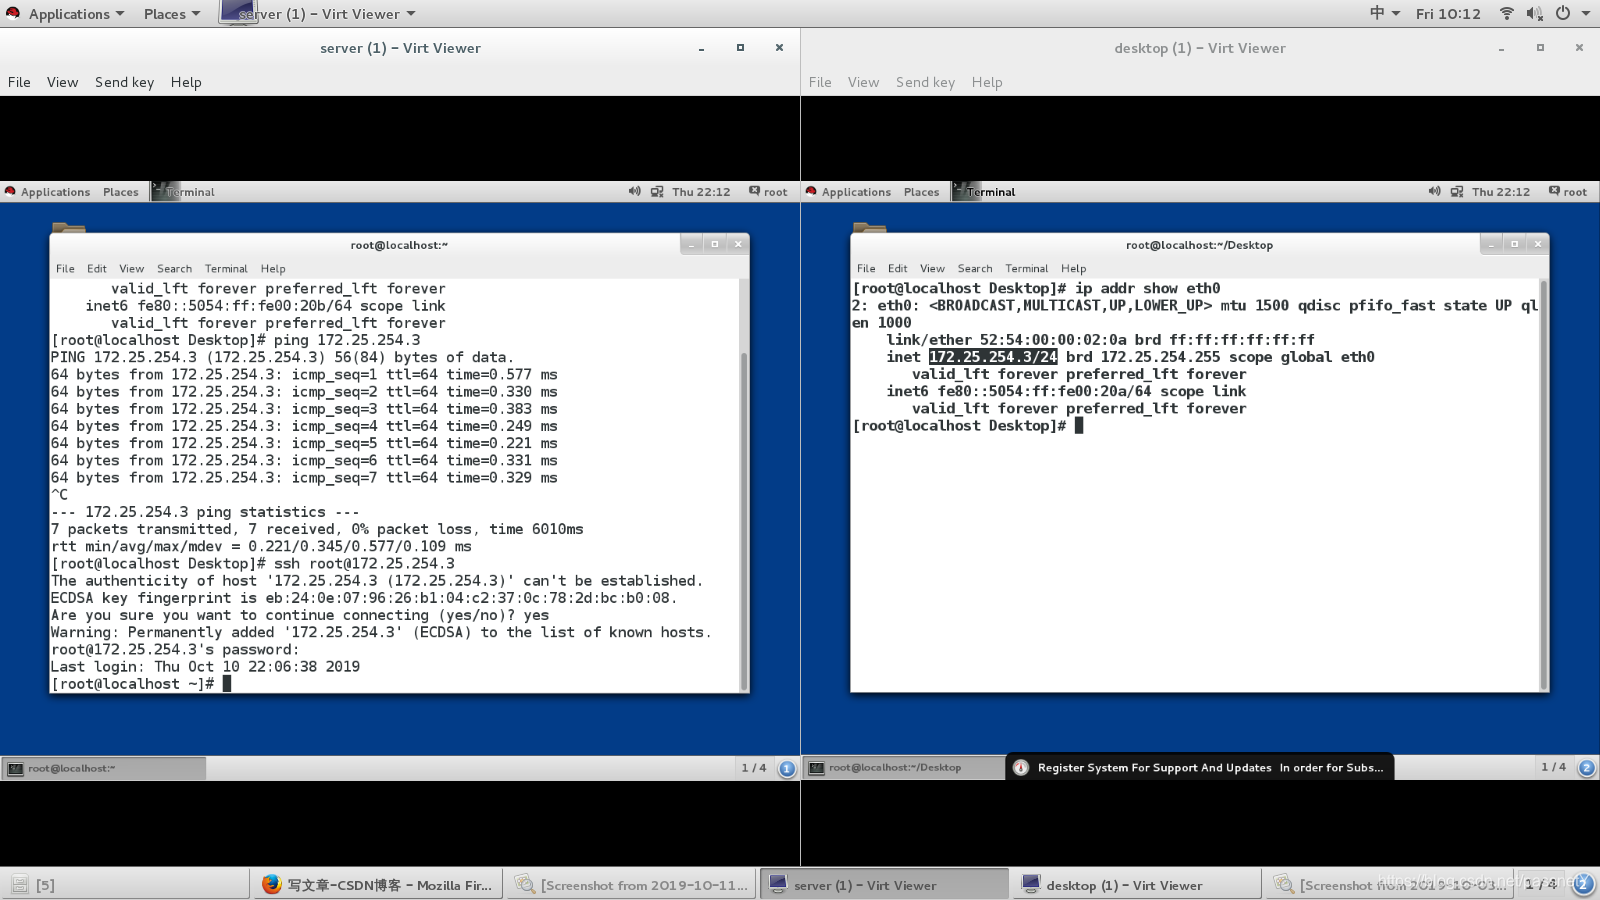Open Help menu in server Virt Viewer

click(x=186, y=82)
